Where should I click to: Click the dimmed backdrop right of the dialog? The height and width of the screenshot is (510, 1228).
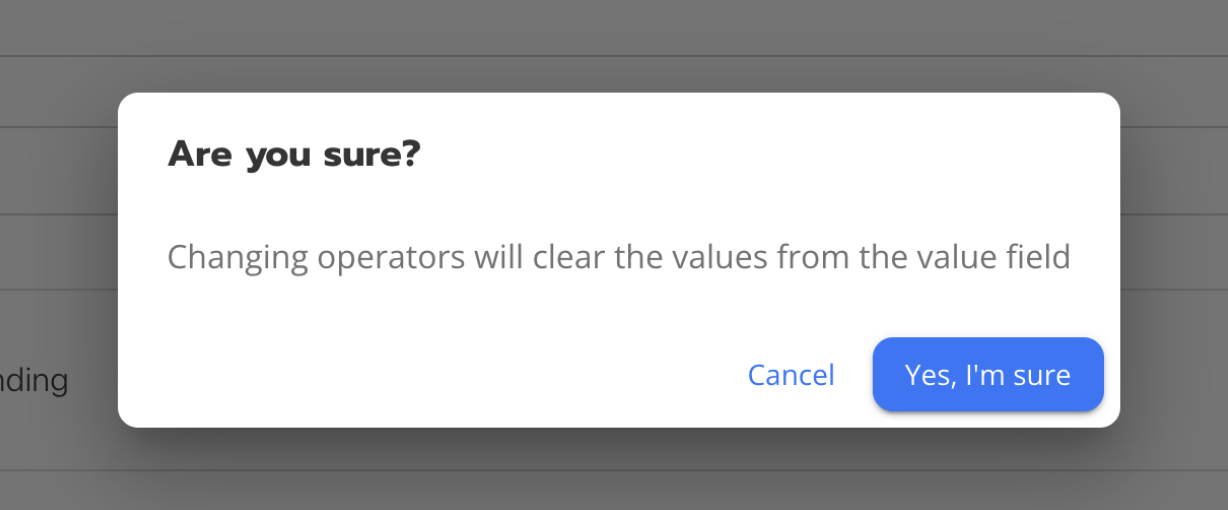click(1174, 260)
